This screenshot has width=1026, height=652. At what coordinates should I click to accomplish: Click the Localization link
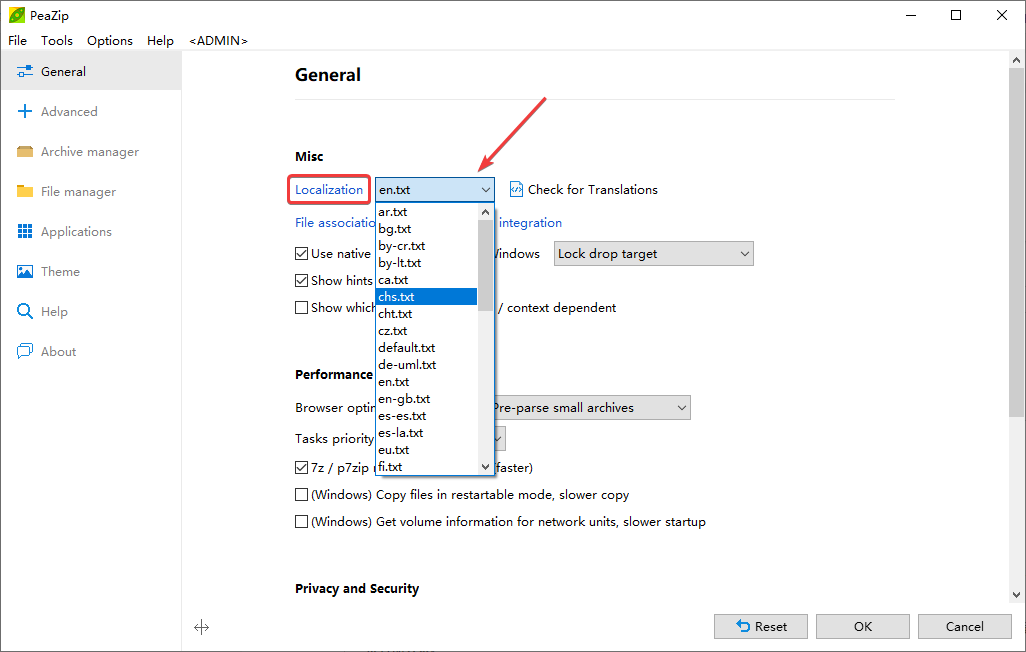[329, 189]
